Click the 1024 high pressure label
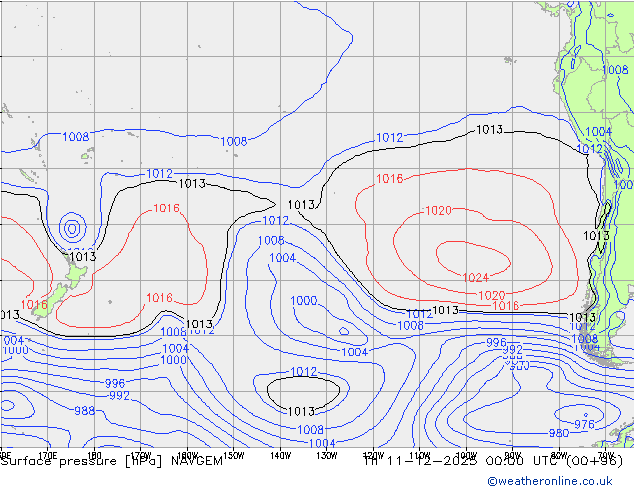This screenshot has height=490, width=634. pyautogui.click(x=476, y=278)
